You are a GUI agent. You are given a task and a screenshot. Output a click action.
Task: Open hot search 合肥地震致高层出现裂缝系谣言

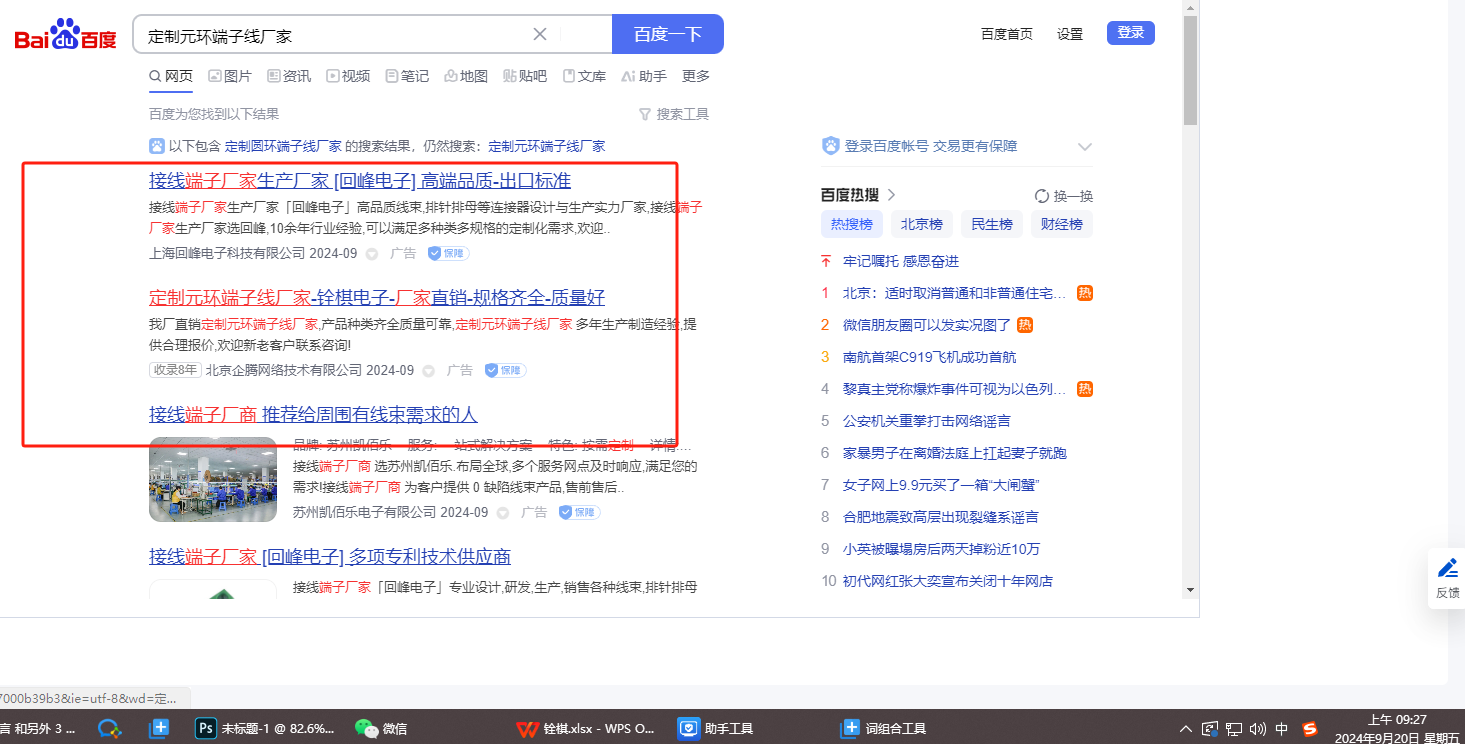941,517
